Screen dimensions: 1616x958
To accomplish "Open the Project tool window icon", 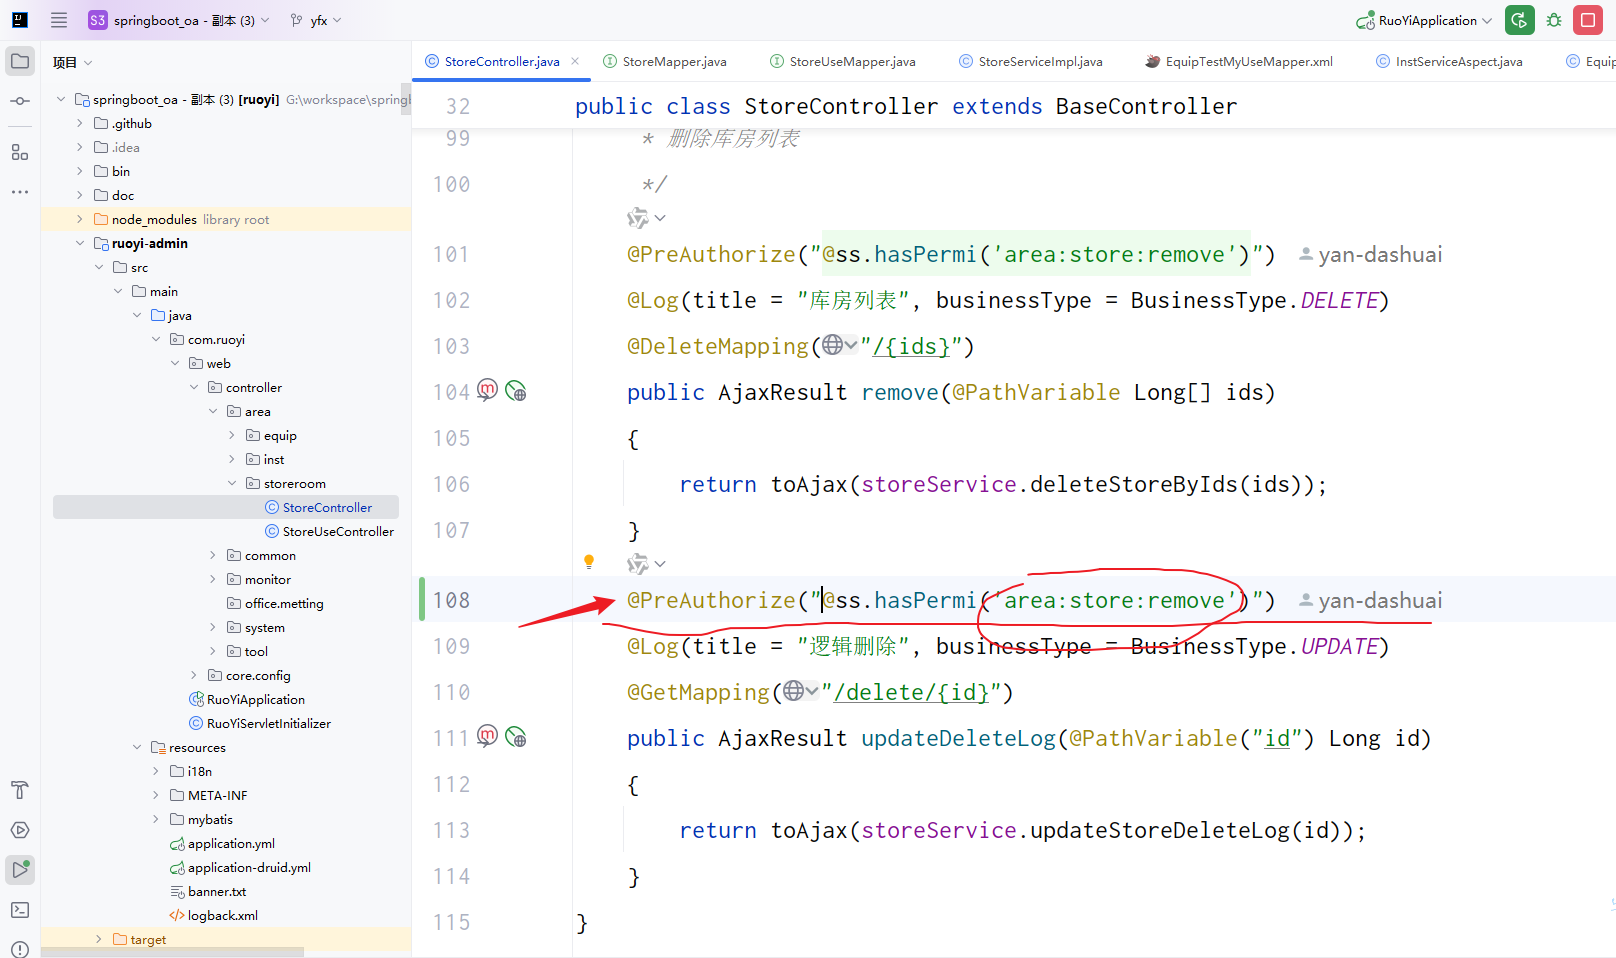I will tap(20, 62).
